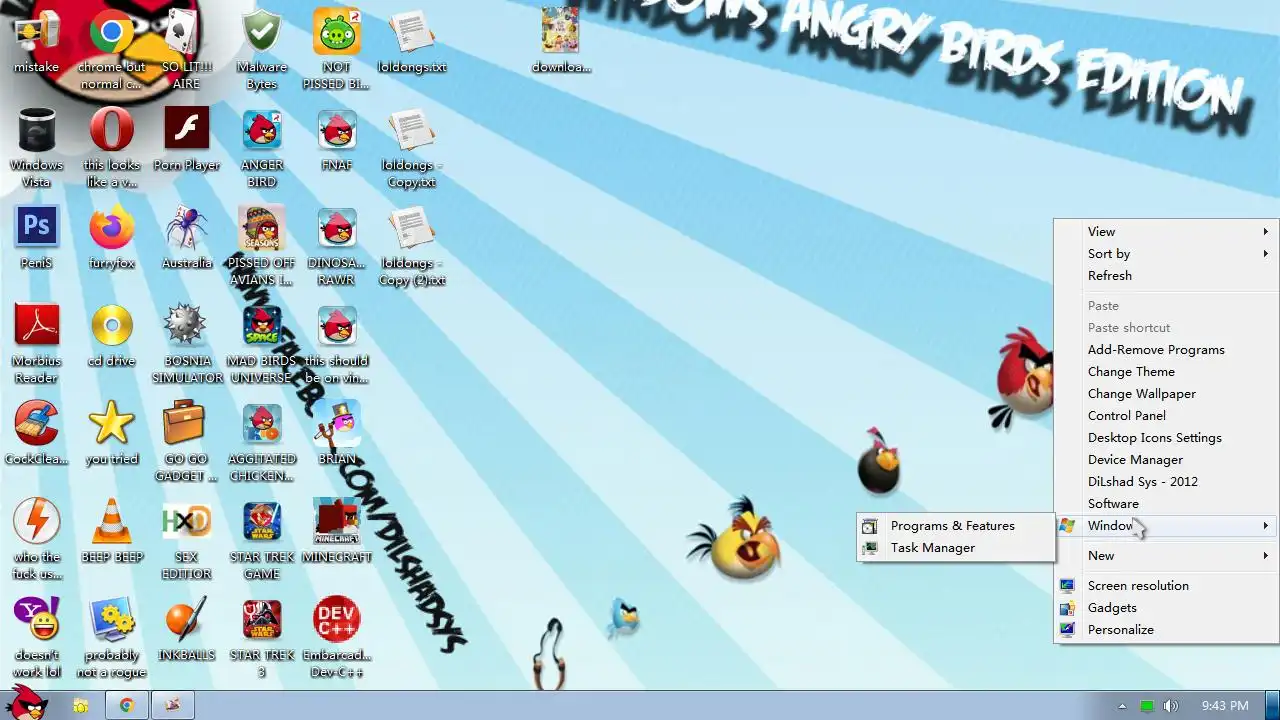Open the taskbar app next to Chrome
This screenshot has width=1280, height=720.
173,705
